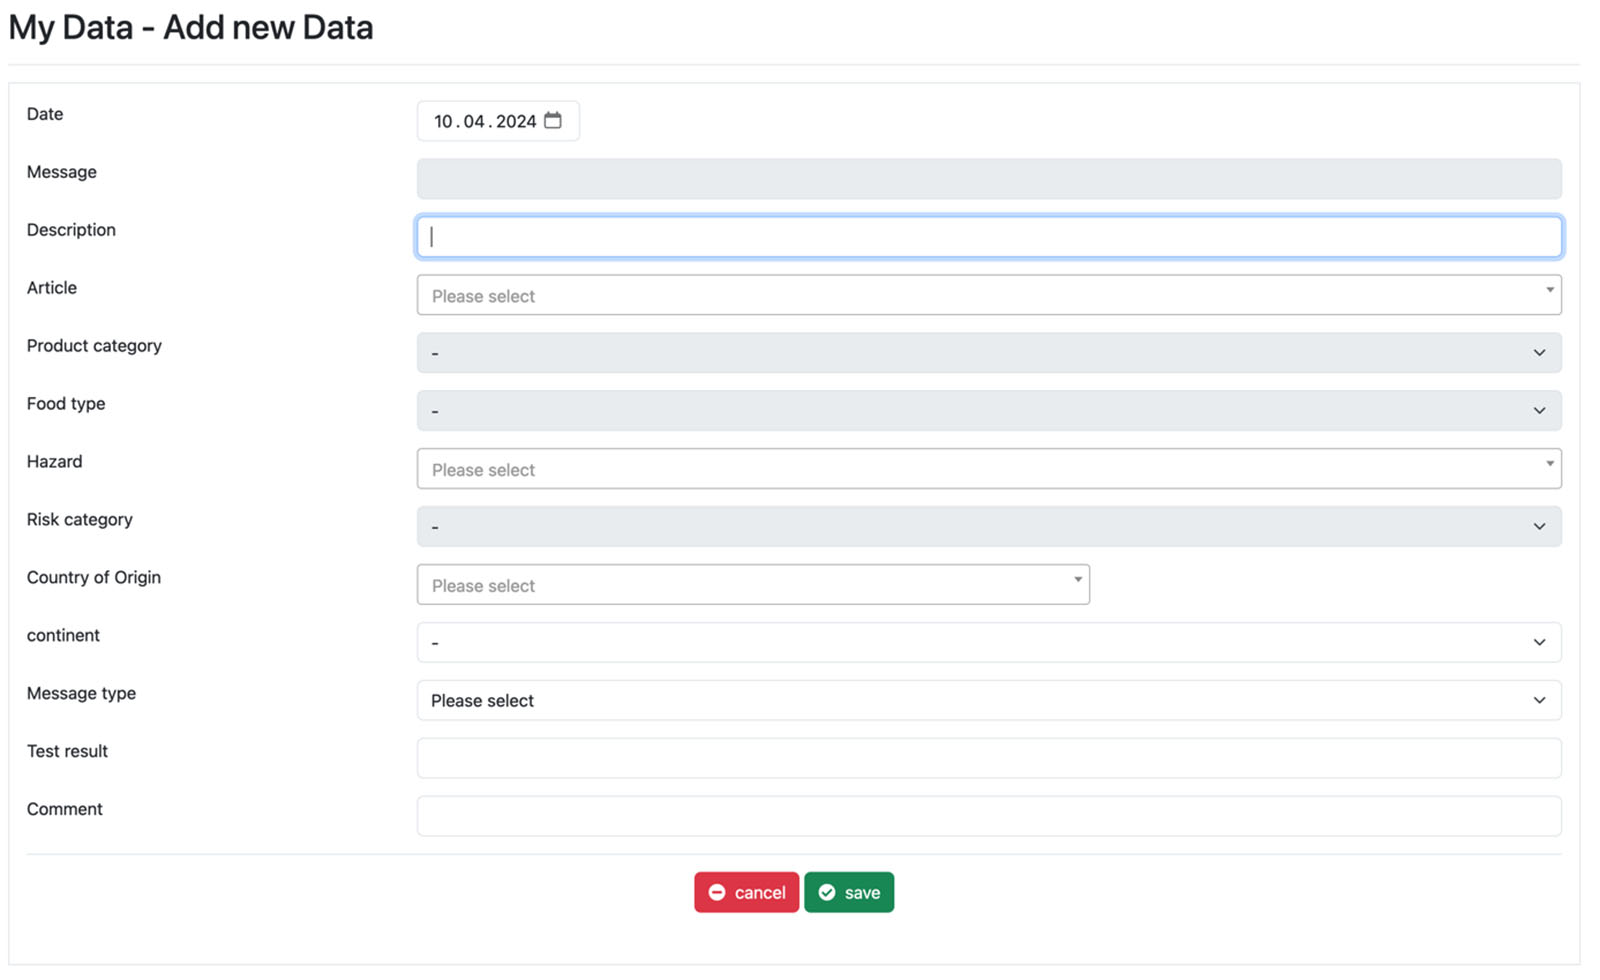The width and height of the screenshot is (1600, 980).
Task: Open the Country of Origin dropdown
Action: pos(752,585)
